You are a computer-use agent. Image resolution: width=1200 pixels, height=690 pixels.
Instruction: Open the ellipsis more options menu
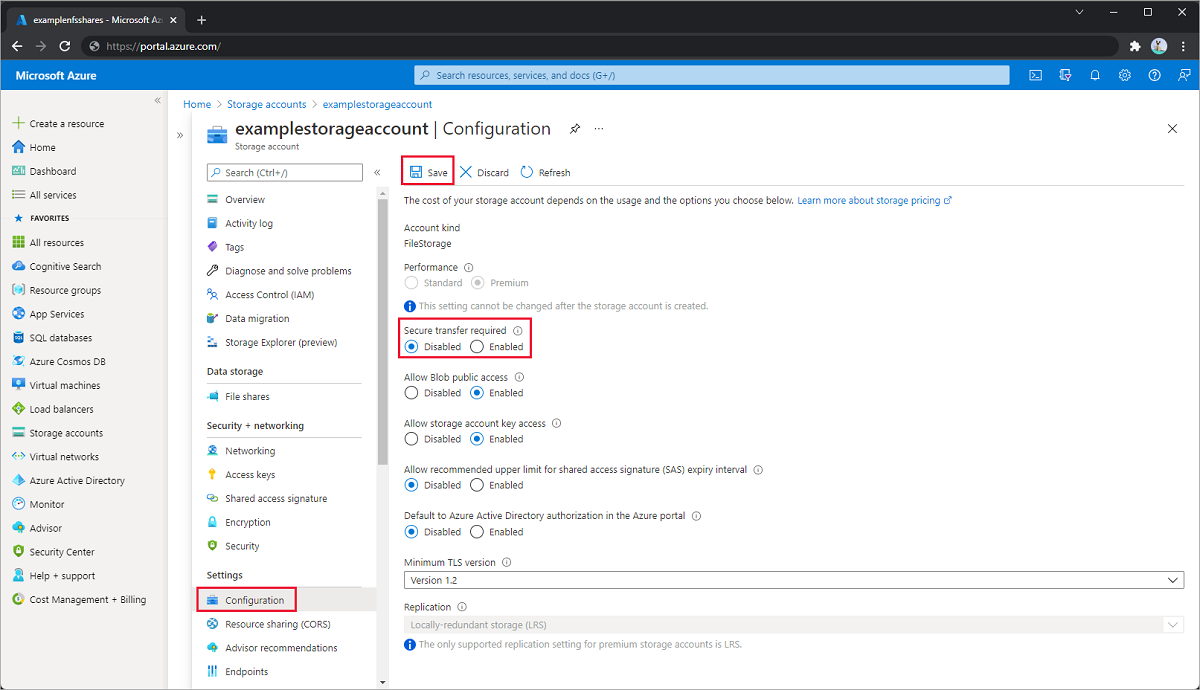click(x=599, y=129)
